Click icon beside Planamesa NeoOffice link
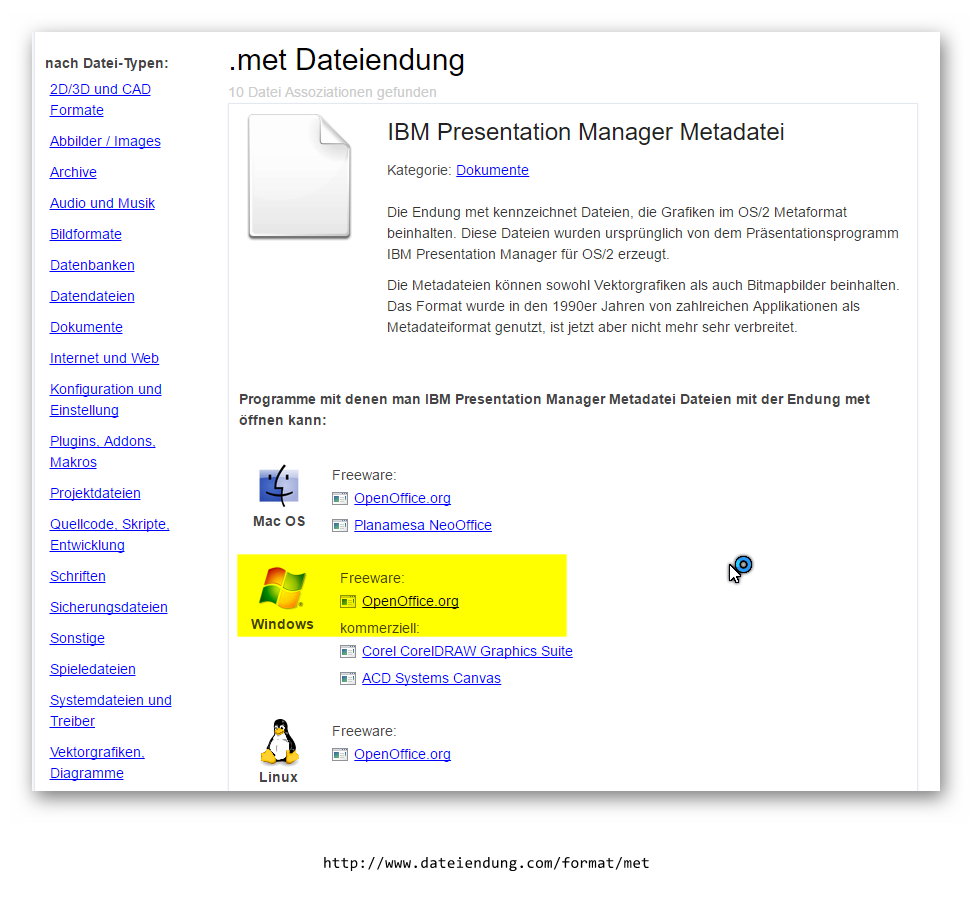Image resolution: width=972 pixels, height=903 pixels. click(340, 526)
